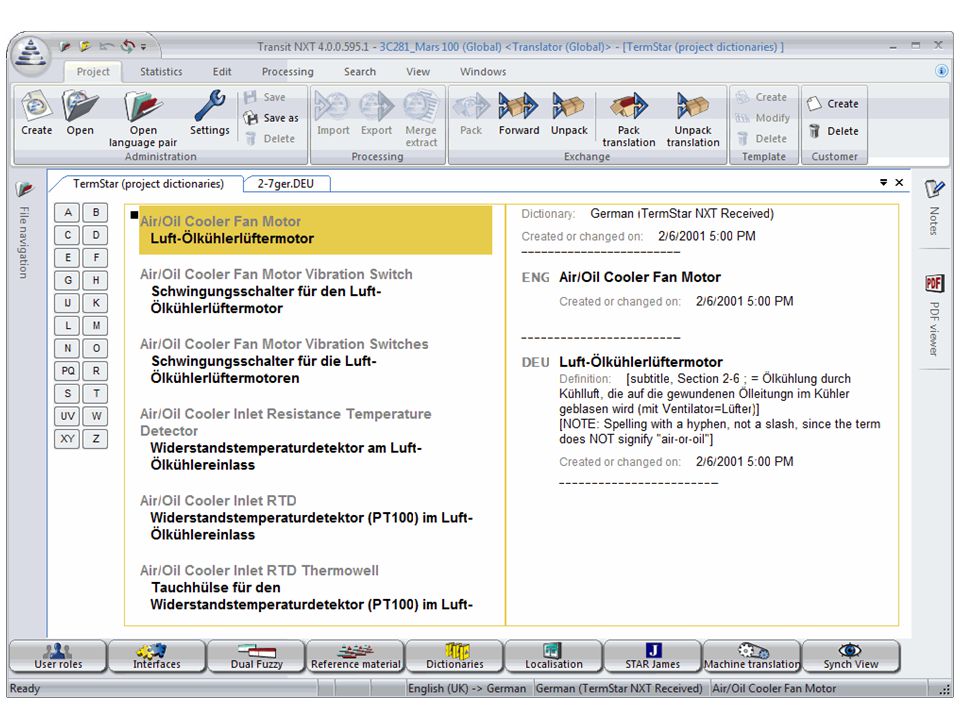
Task: Jump to letters XY in dictionary index
Action: click(68, 439)
